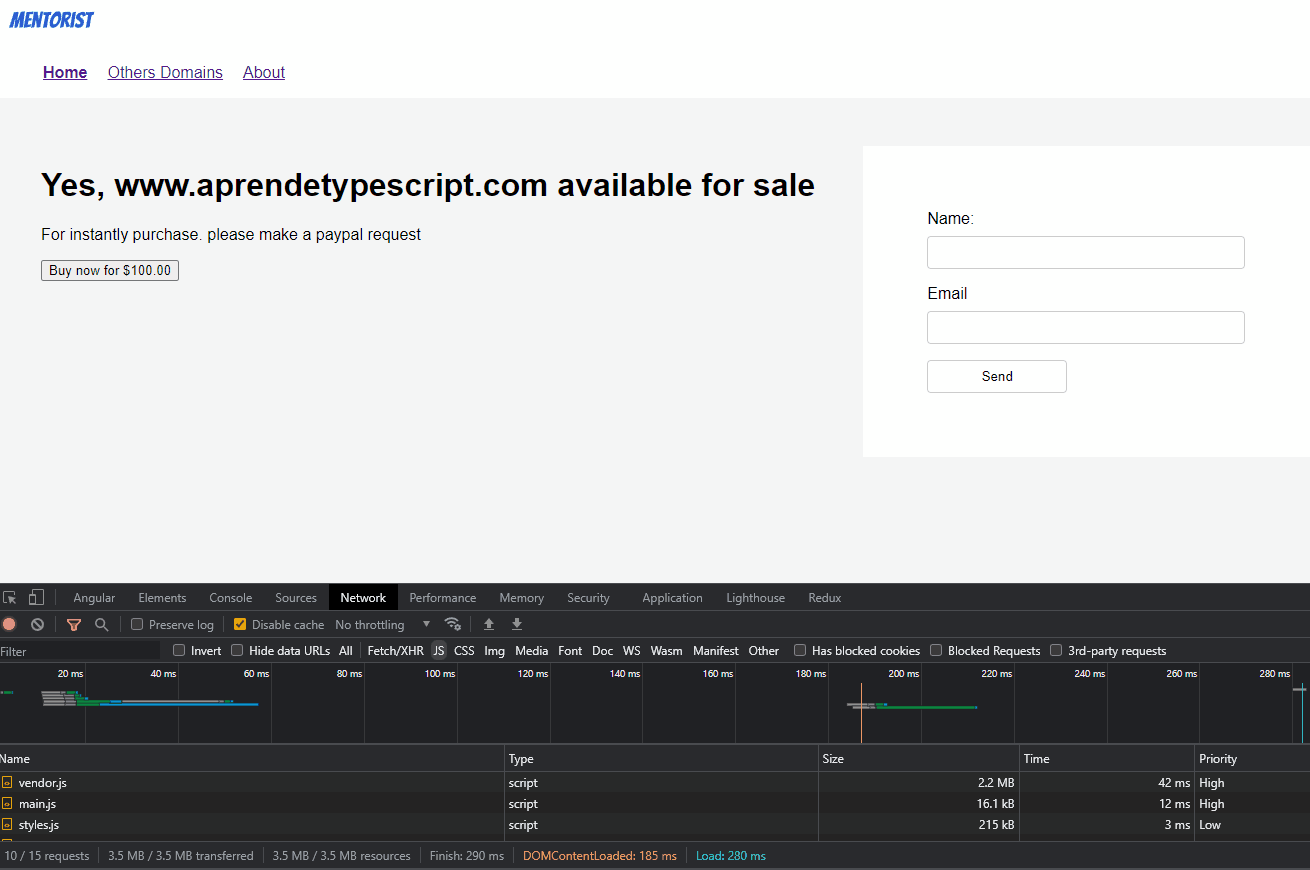The image size is (1310, 870).
Task: Sort requests by the Priority column header
Action: (1218, 759)
